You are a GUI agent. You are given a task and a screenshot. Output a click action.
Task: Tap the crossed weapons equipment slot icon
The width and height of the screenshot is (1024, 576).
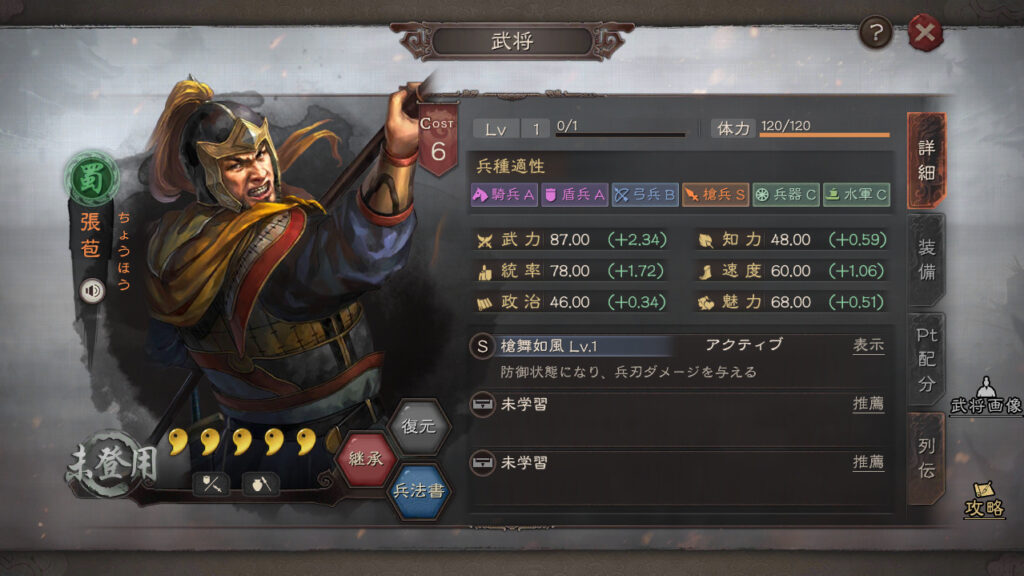211,485
